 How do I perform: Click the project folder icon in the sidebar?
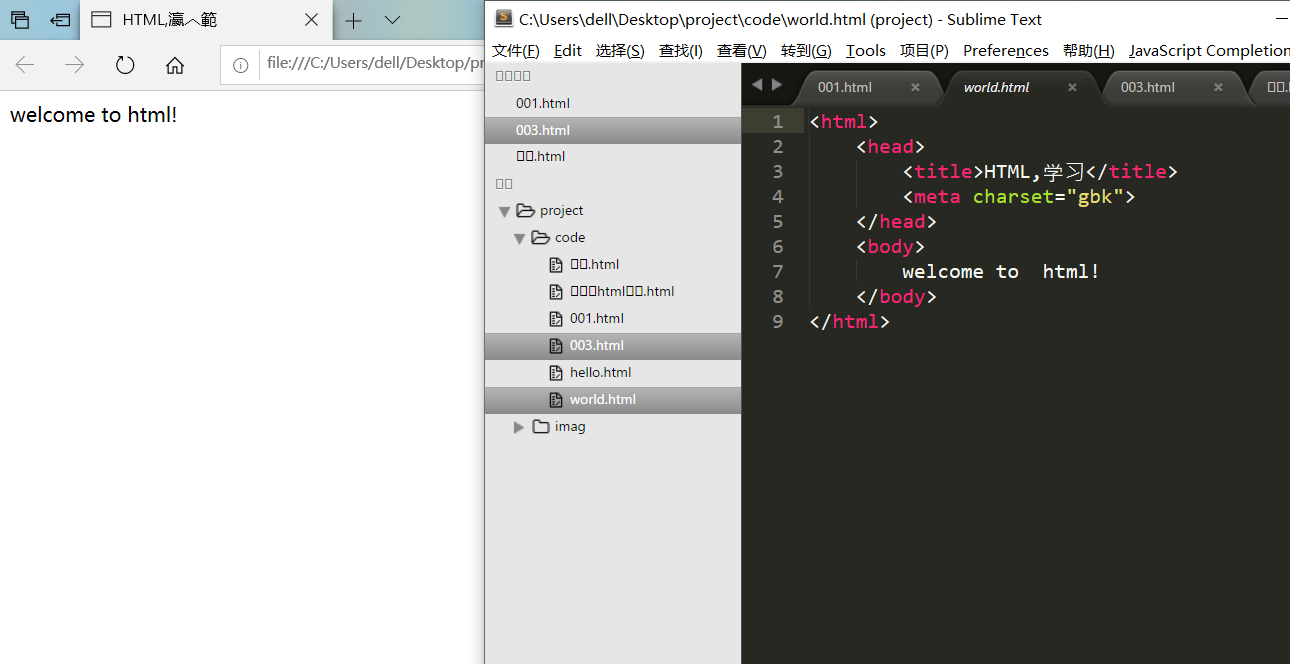point(525,210)
